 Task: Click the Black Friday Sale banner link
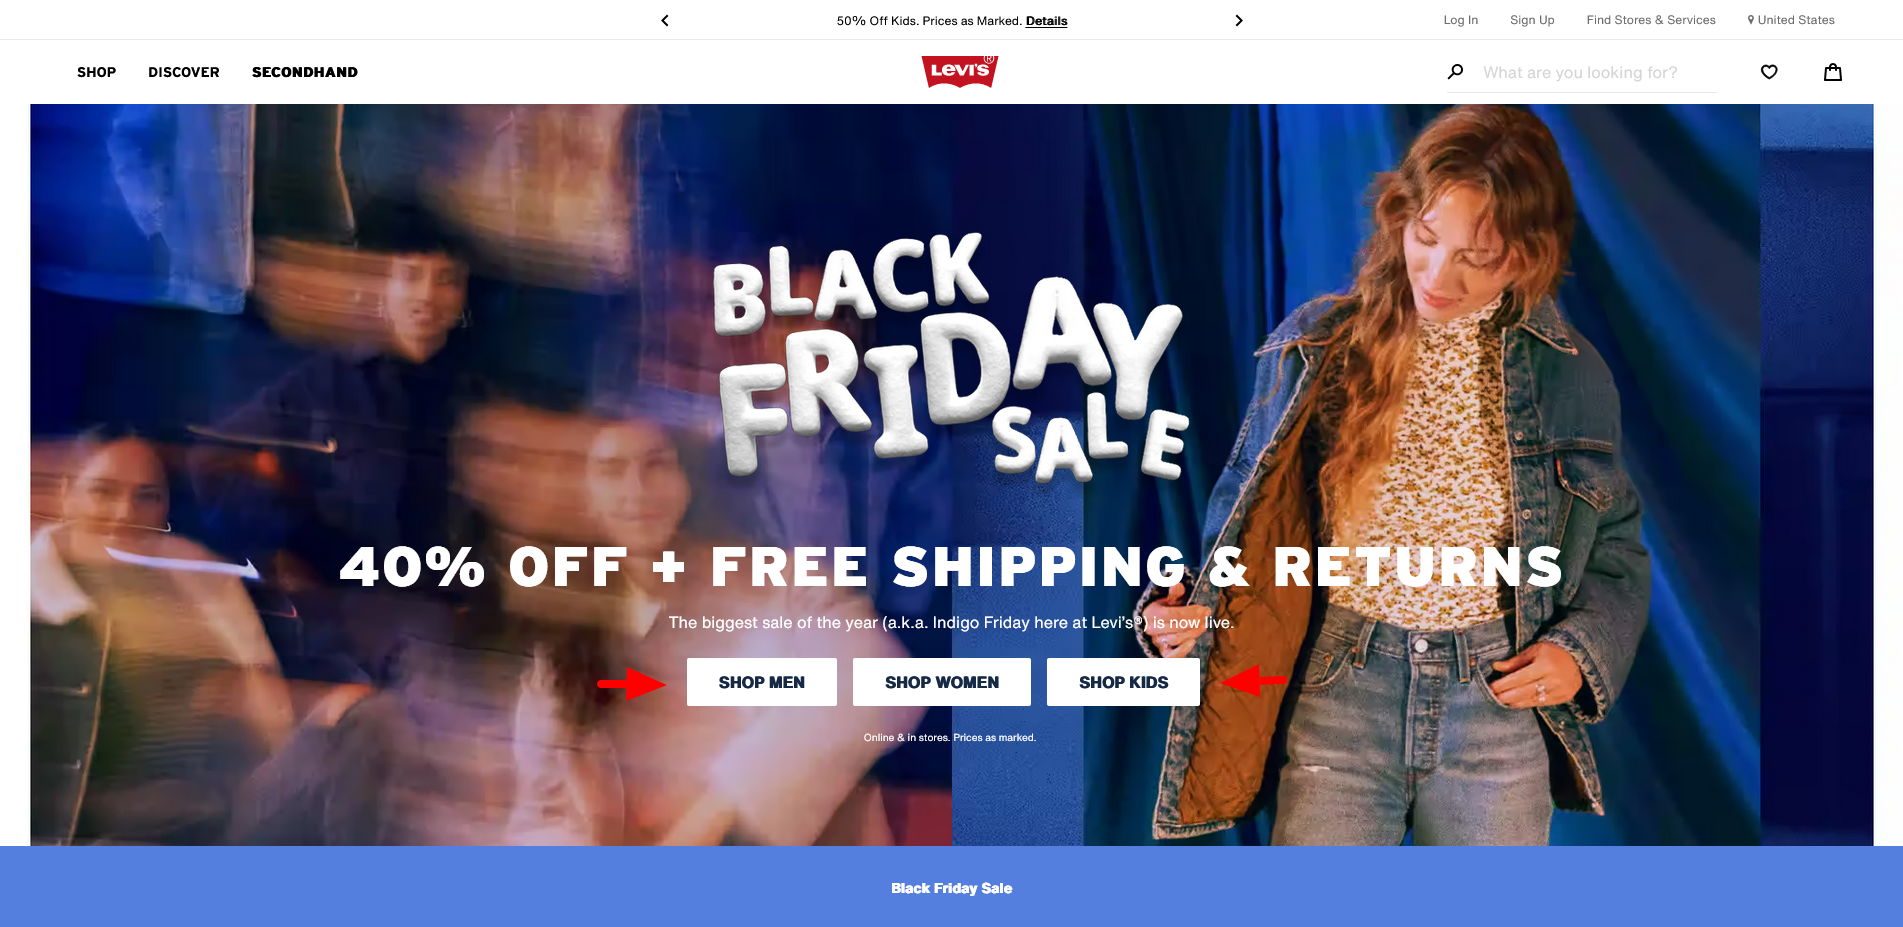click(952, 888)
